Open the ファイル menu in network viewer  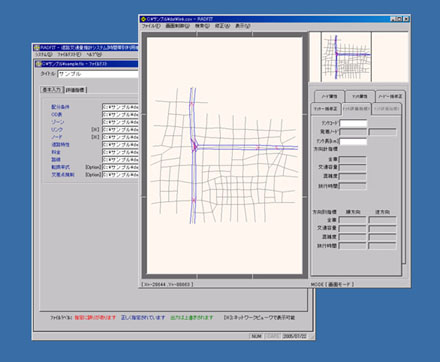pyautogui.click(x=151, y=26)
